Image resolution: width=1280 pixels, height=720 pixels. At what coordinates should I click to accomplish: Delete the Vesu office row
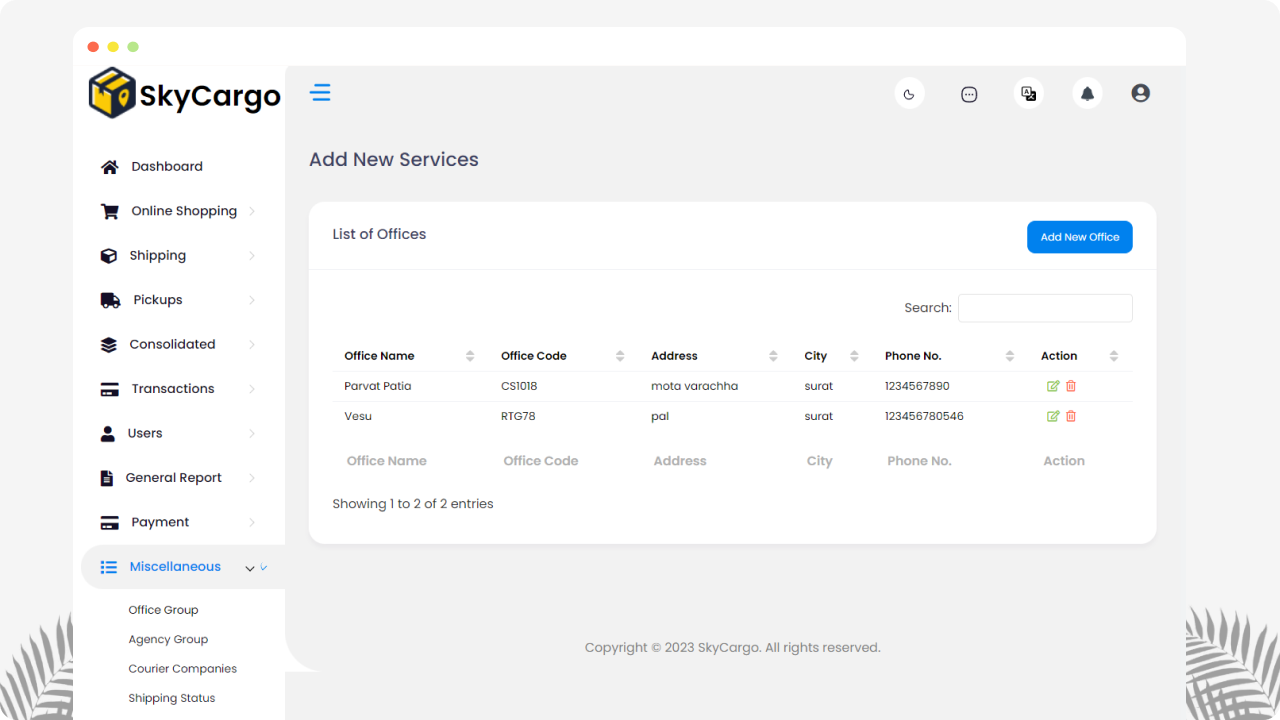pos(1071,416)
